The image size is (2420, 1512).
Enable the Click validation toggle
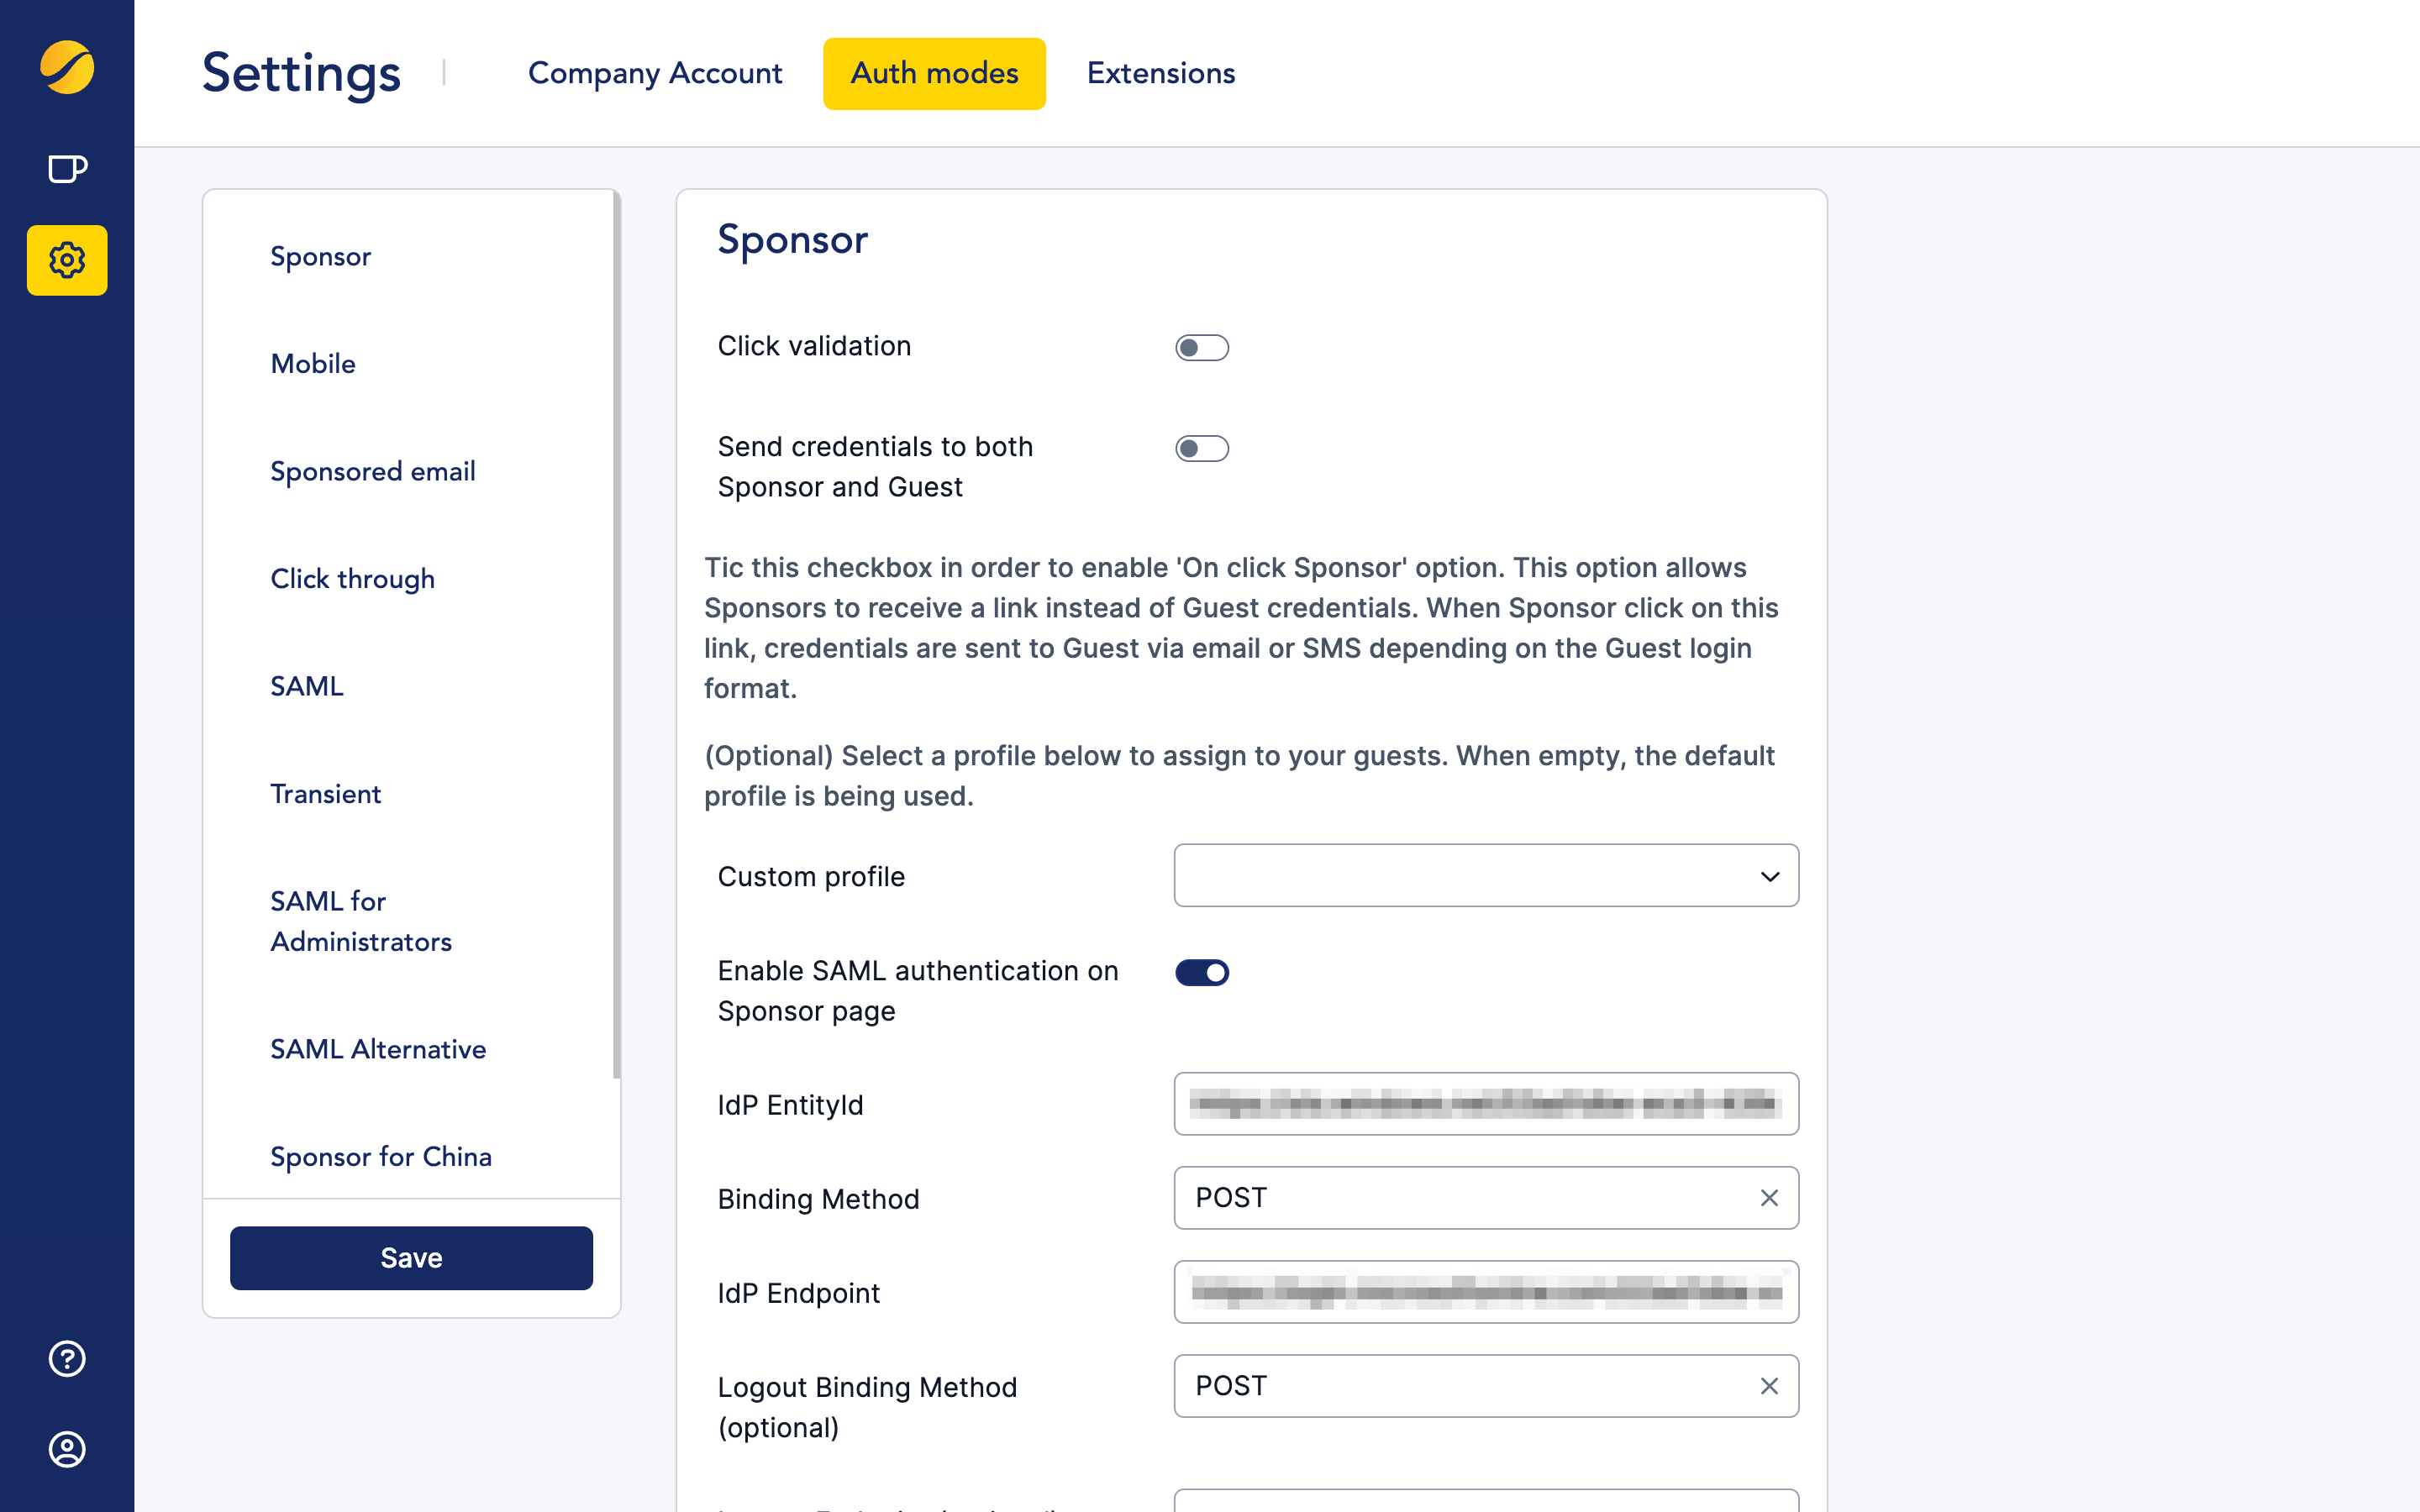(1201, 348)
